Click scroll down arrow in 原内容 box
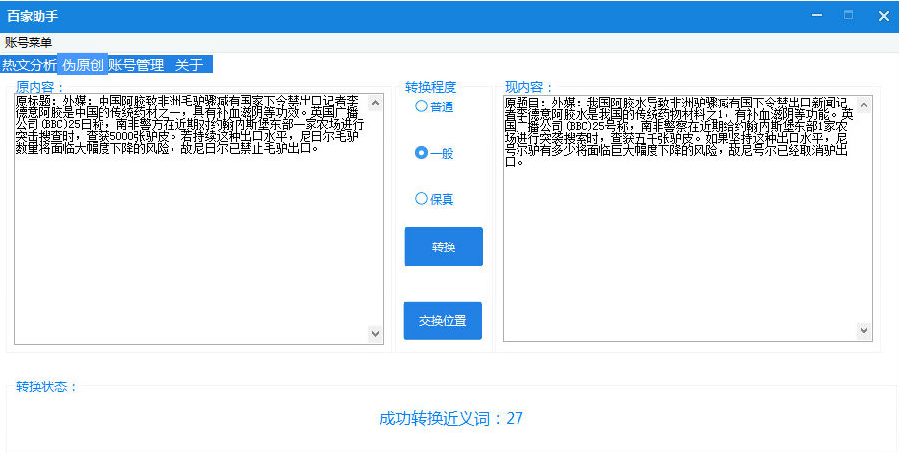This screenshot has width=899, height=453. (x=375, y=333)
